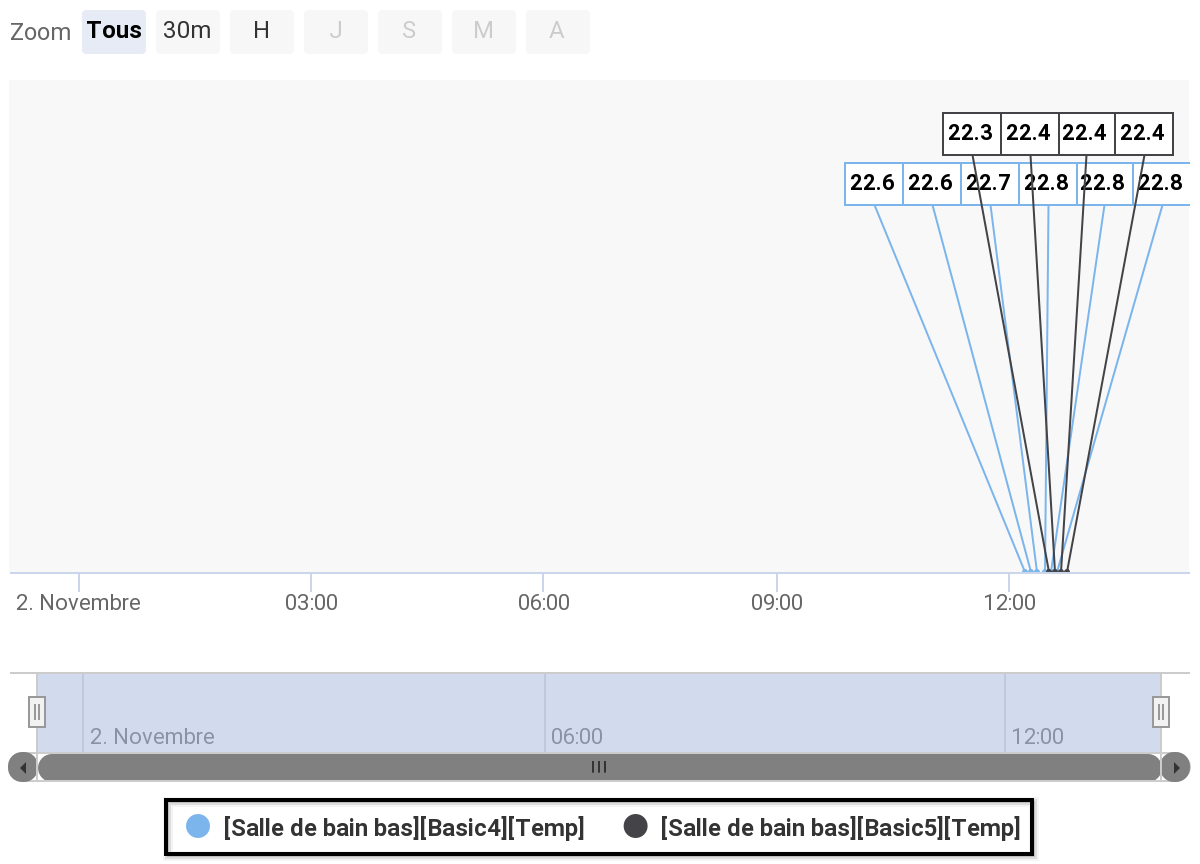This screenshot has width=1200, height=864.
Task: Click the black 22.3 data label
Action: click(x=971, y=133)
